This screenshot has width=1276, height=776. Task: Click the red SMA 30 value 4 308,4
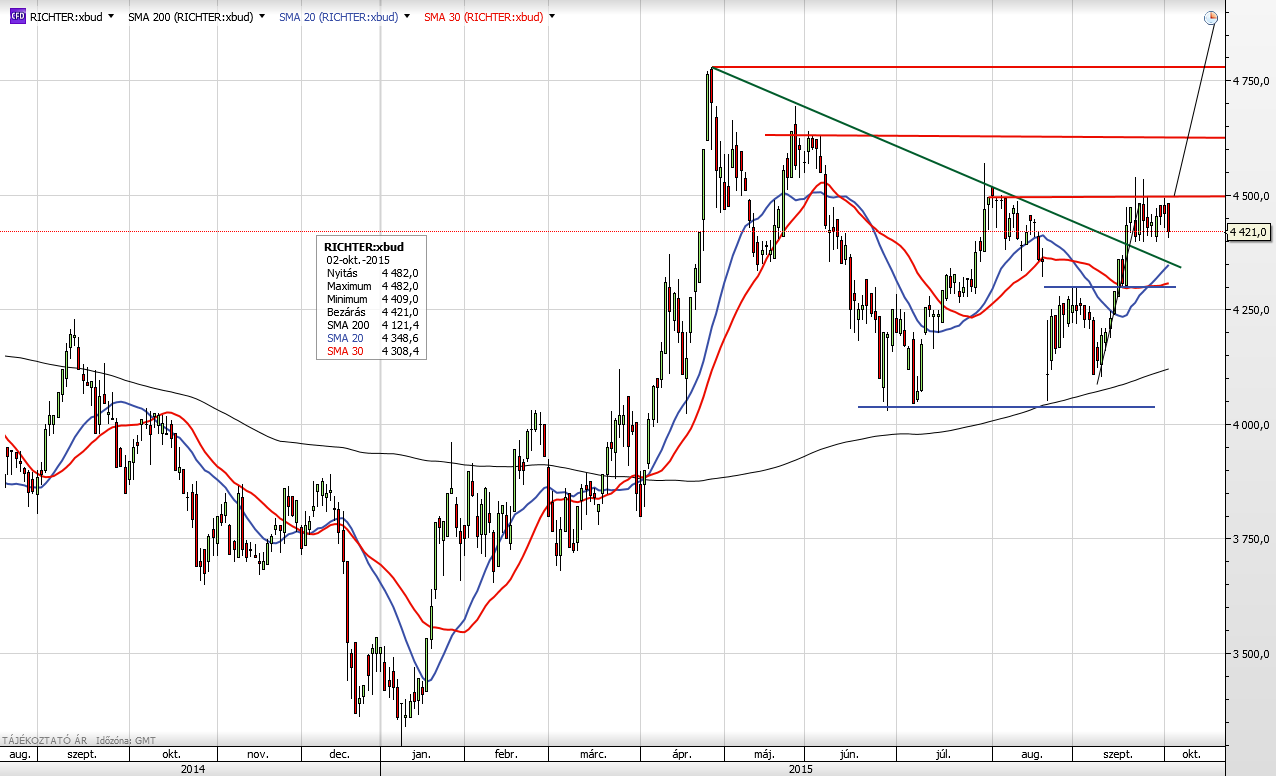pyautogui.click(x=398, y=352)
